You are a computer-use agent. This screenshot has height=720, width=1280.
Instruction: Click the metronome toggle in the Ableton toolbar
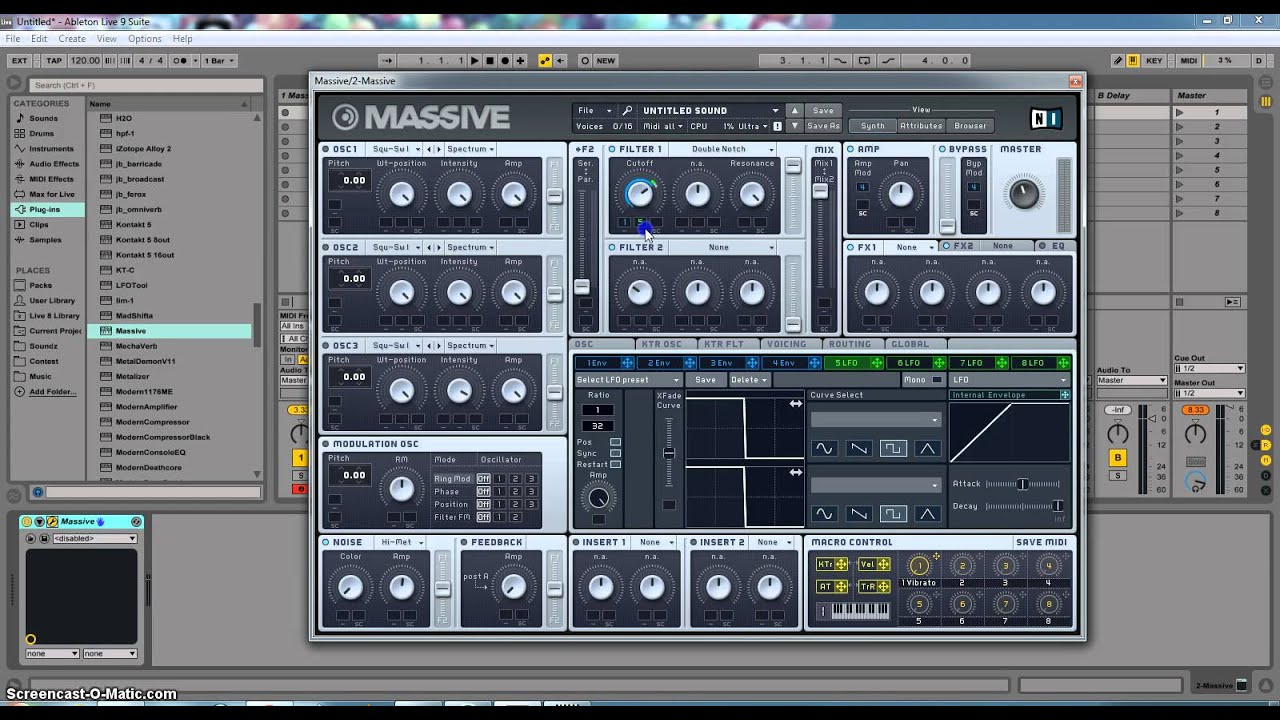[x=181, y=61]
